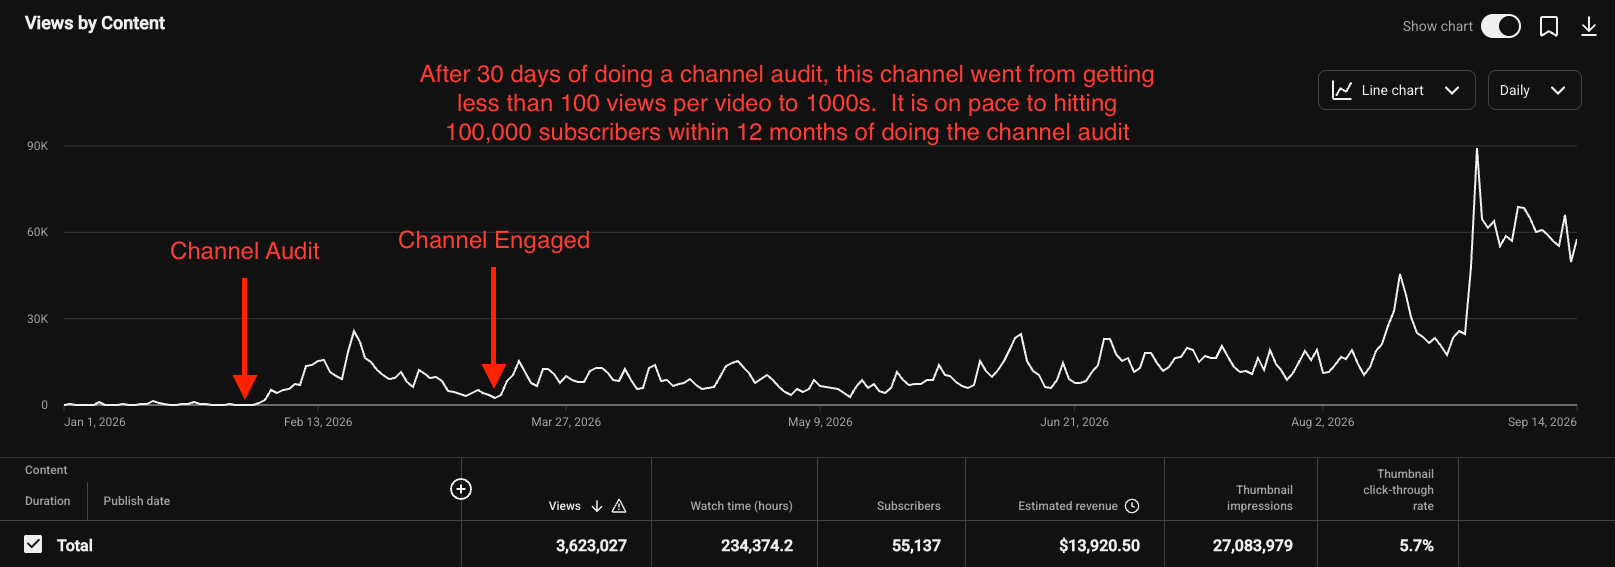Click the Show chart label

[x=1437, y=26]
